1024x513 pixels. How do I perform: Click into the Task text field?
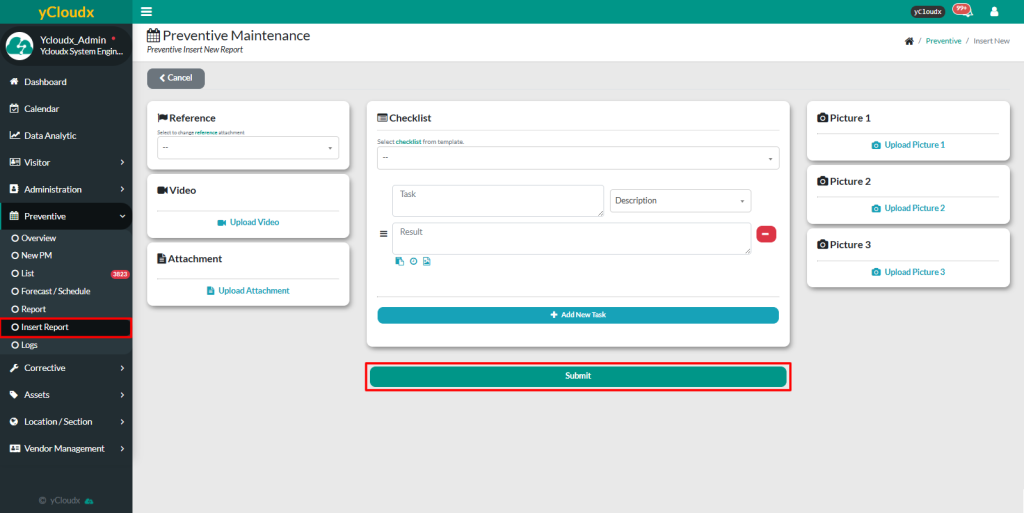click(498, 200)
